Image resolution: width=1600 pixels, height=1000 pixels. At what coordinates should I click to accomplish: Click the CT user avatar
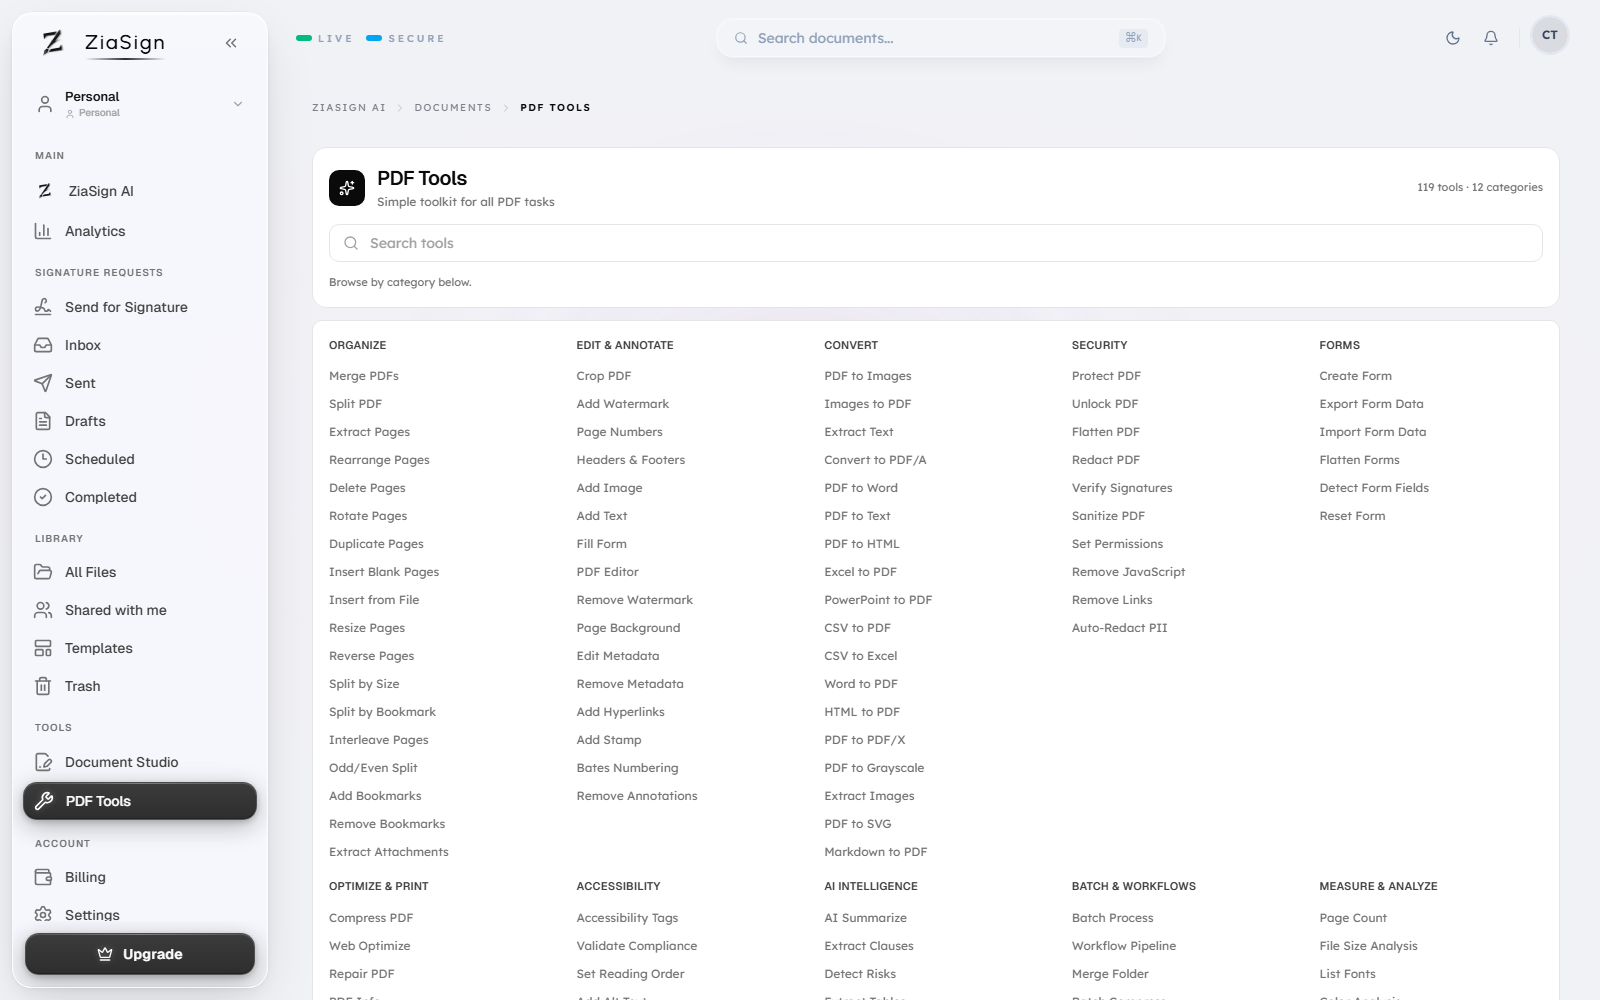[1549, 35]
